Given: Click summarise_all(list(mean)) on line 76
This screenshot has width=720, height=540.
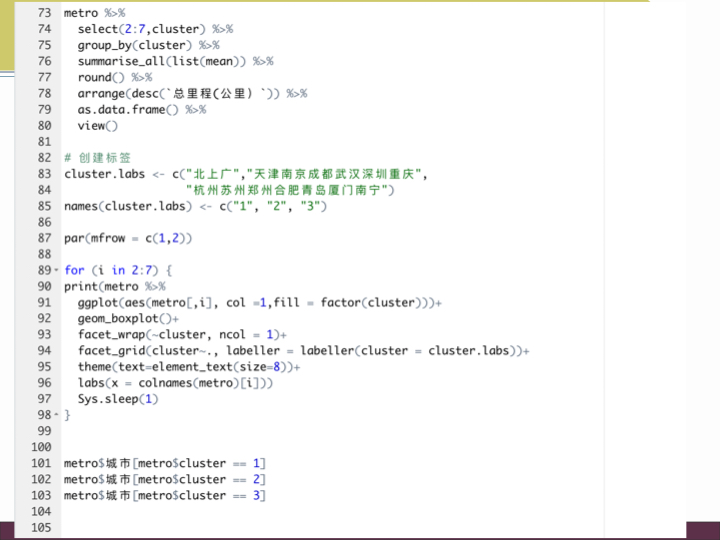Looking at the screenshot, I should (x=175, y=61).
